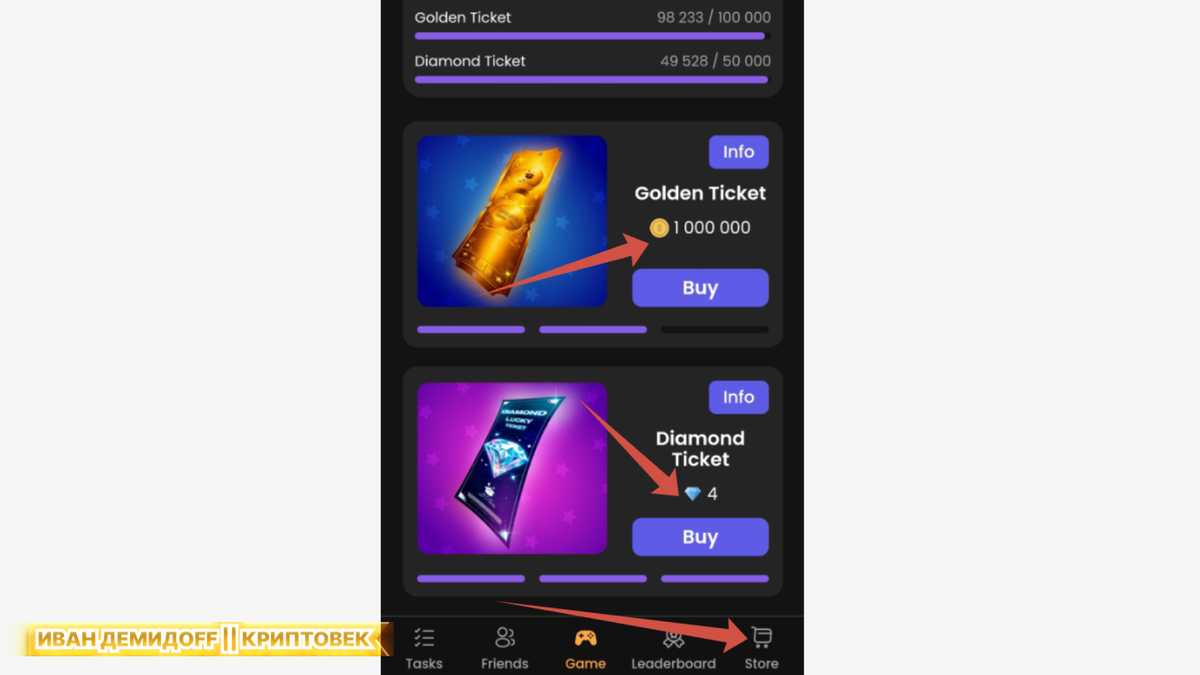This screenshot has height=675, width=1200.
Task: Open Info for Diamond Ticket
Action: (739, 397)
